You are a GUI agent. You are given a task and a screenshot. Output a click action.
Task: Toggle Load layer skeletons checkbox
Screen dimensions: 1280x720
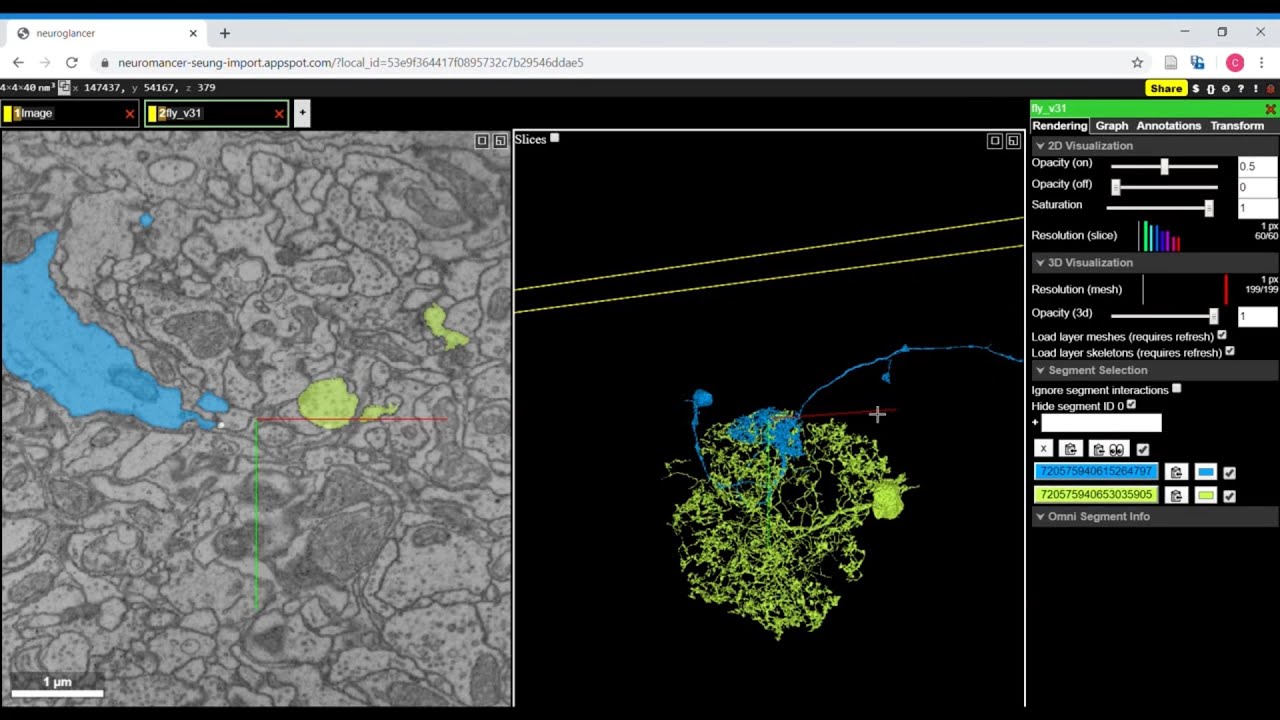(x=1230, y=351)
